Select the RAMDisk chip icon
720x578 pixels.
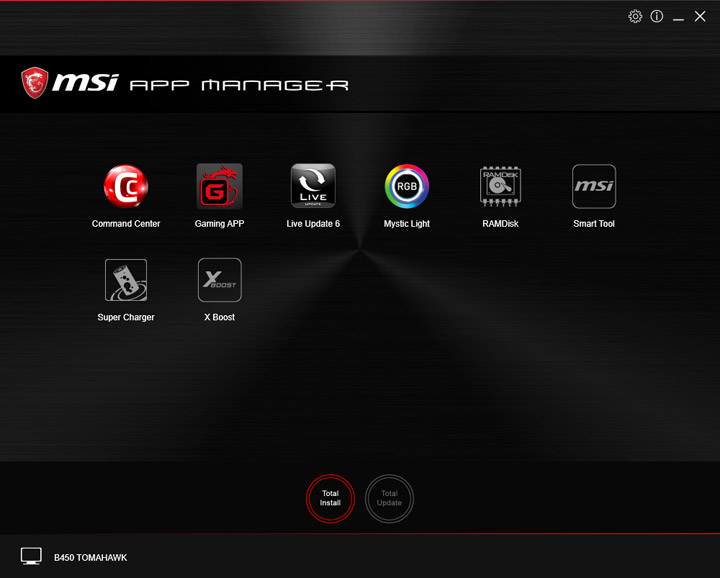point(501,186)
